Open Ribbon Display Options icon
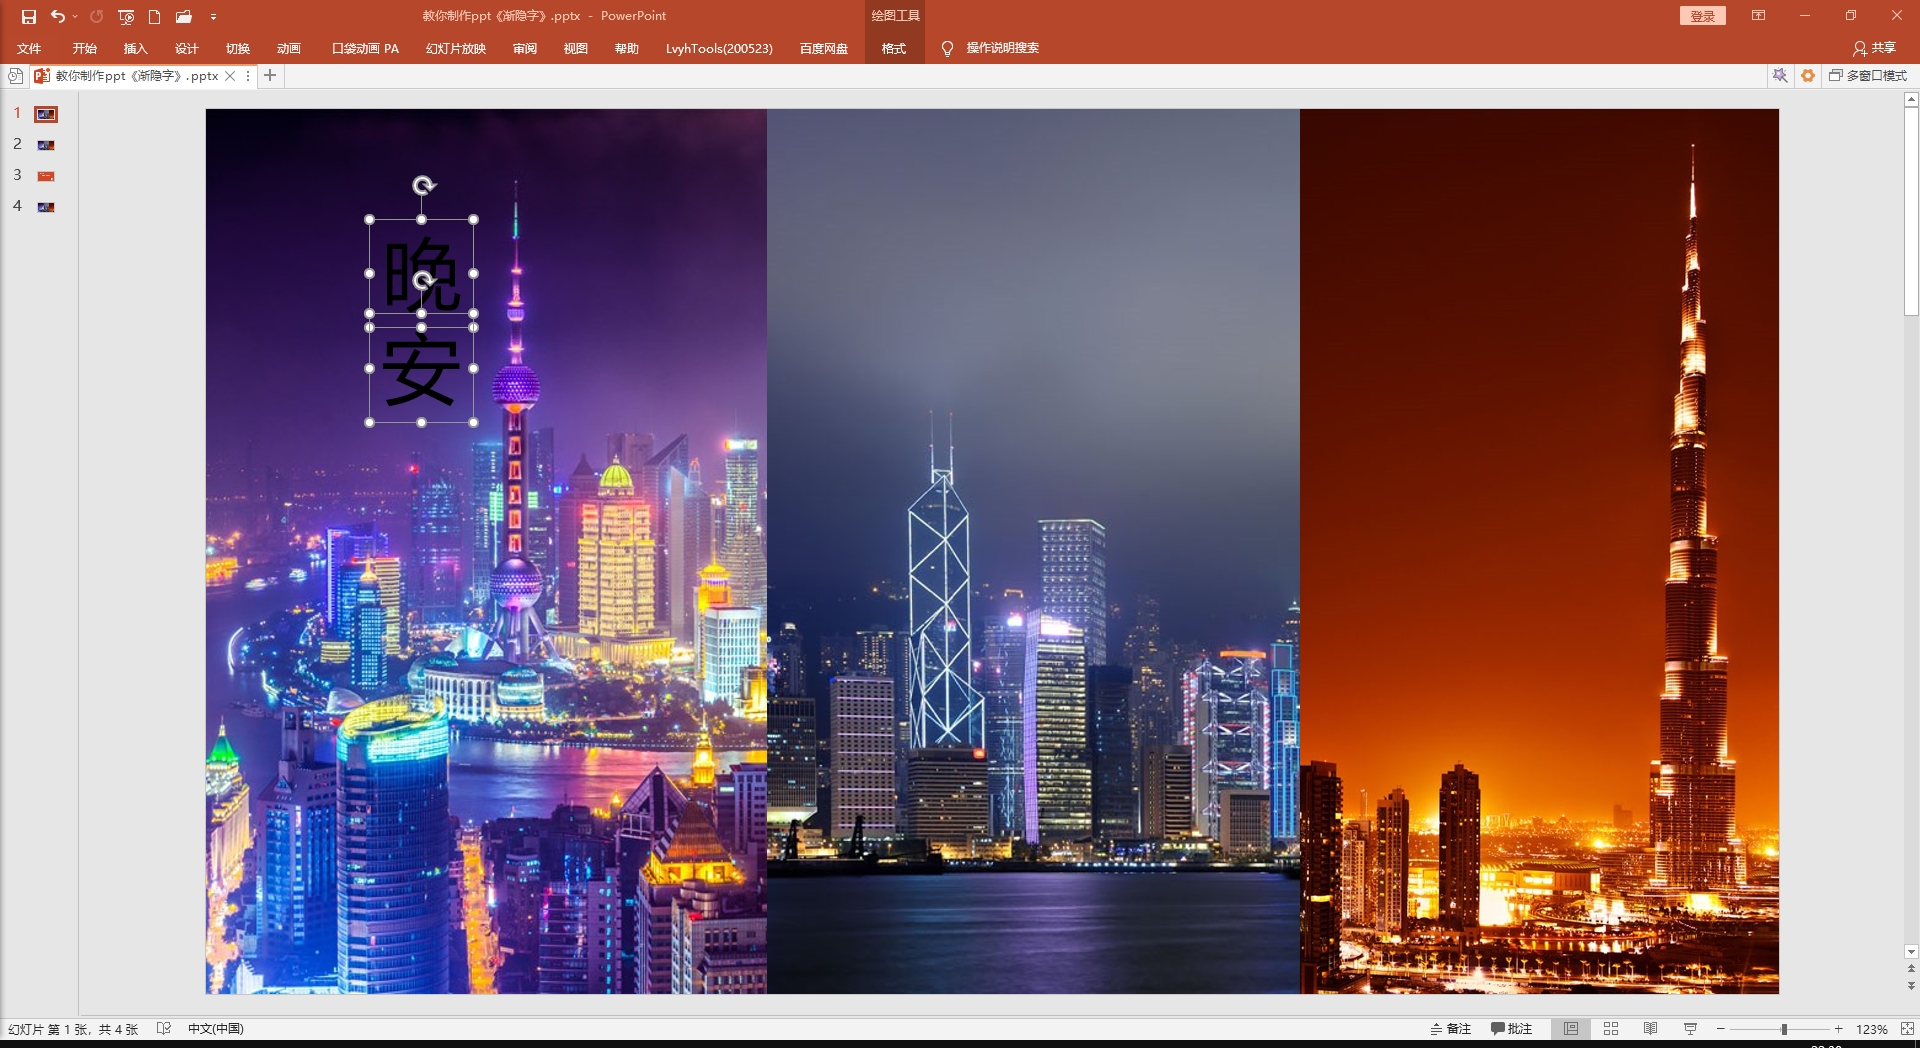 tap(1758, 16)
